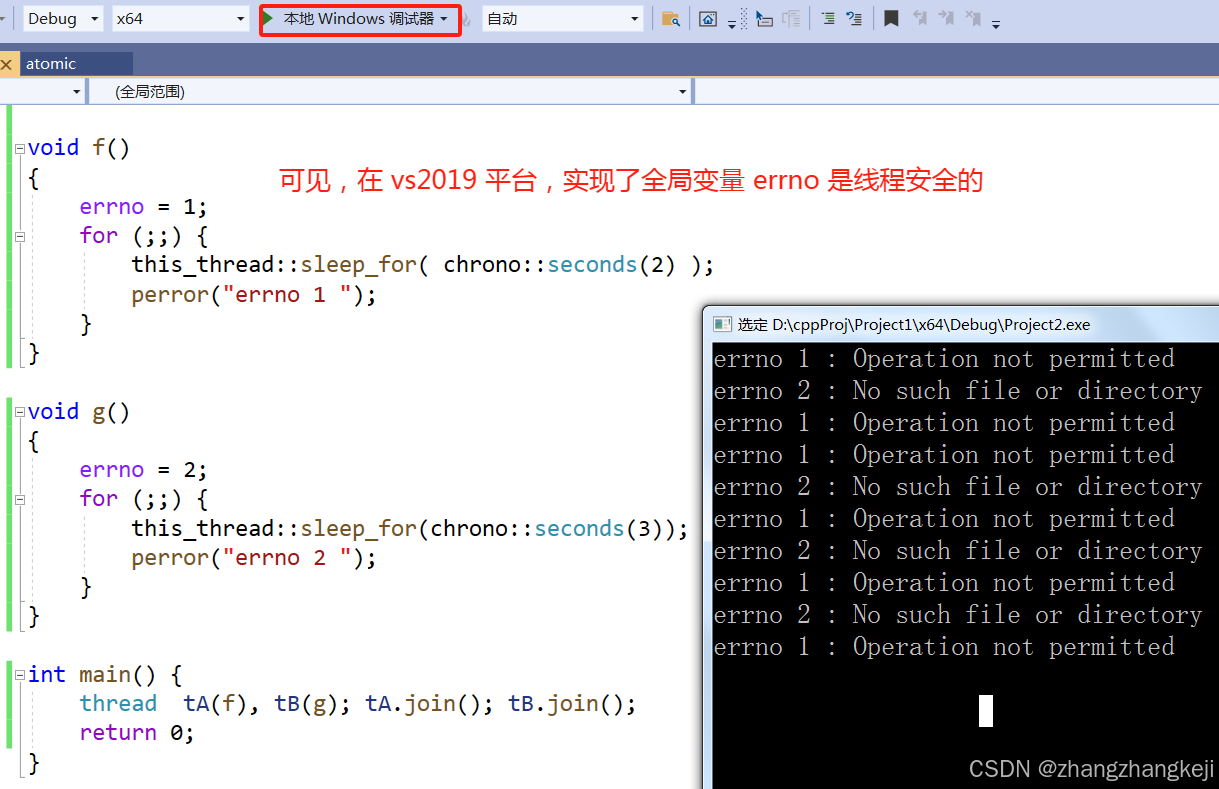Click 'chrono::seconds(3)' in the code
Viewport: 1219px width, 789px height.
pos(548,528)
